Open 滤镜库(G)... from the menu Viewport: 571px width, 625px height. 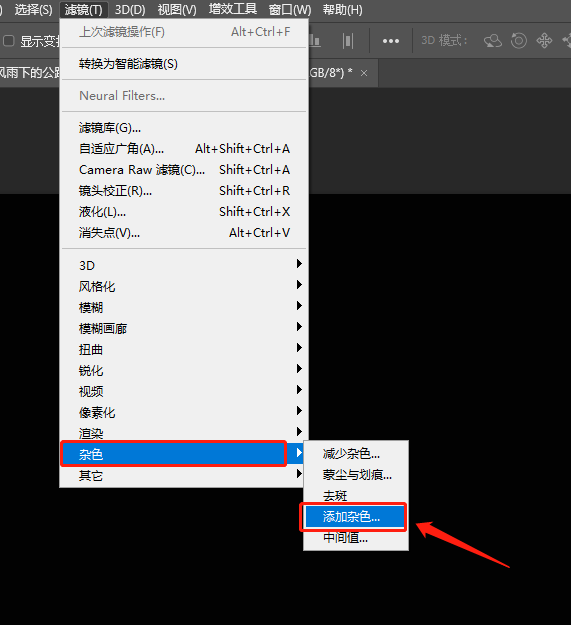184,128
